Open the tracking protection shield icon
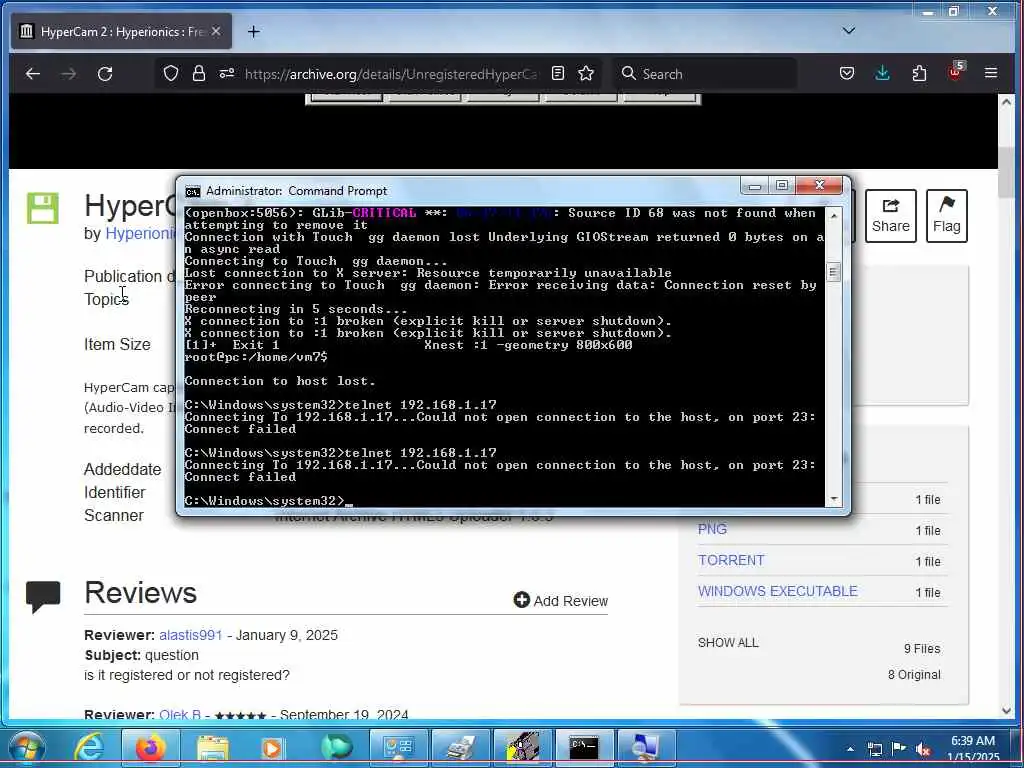The image size is (1024, 768). pos(170,74)
